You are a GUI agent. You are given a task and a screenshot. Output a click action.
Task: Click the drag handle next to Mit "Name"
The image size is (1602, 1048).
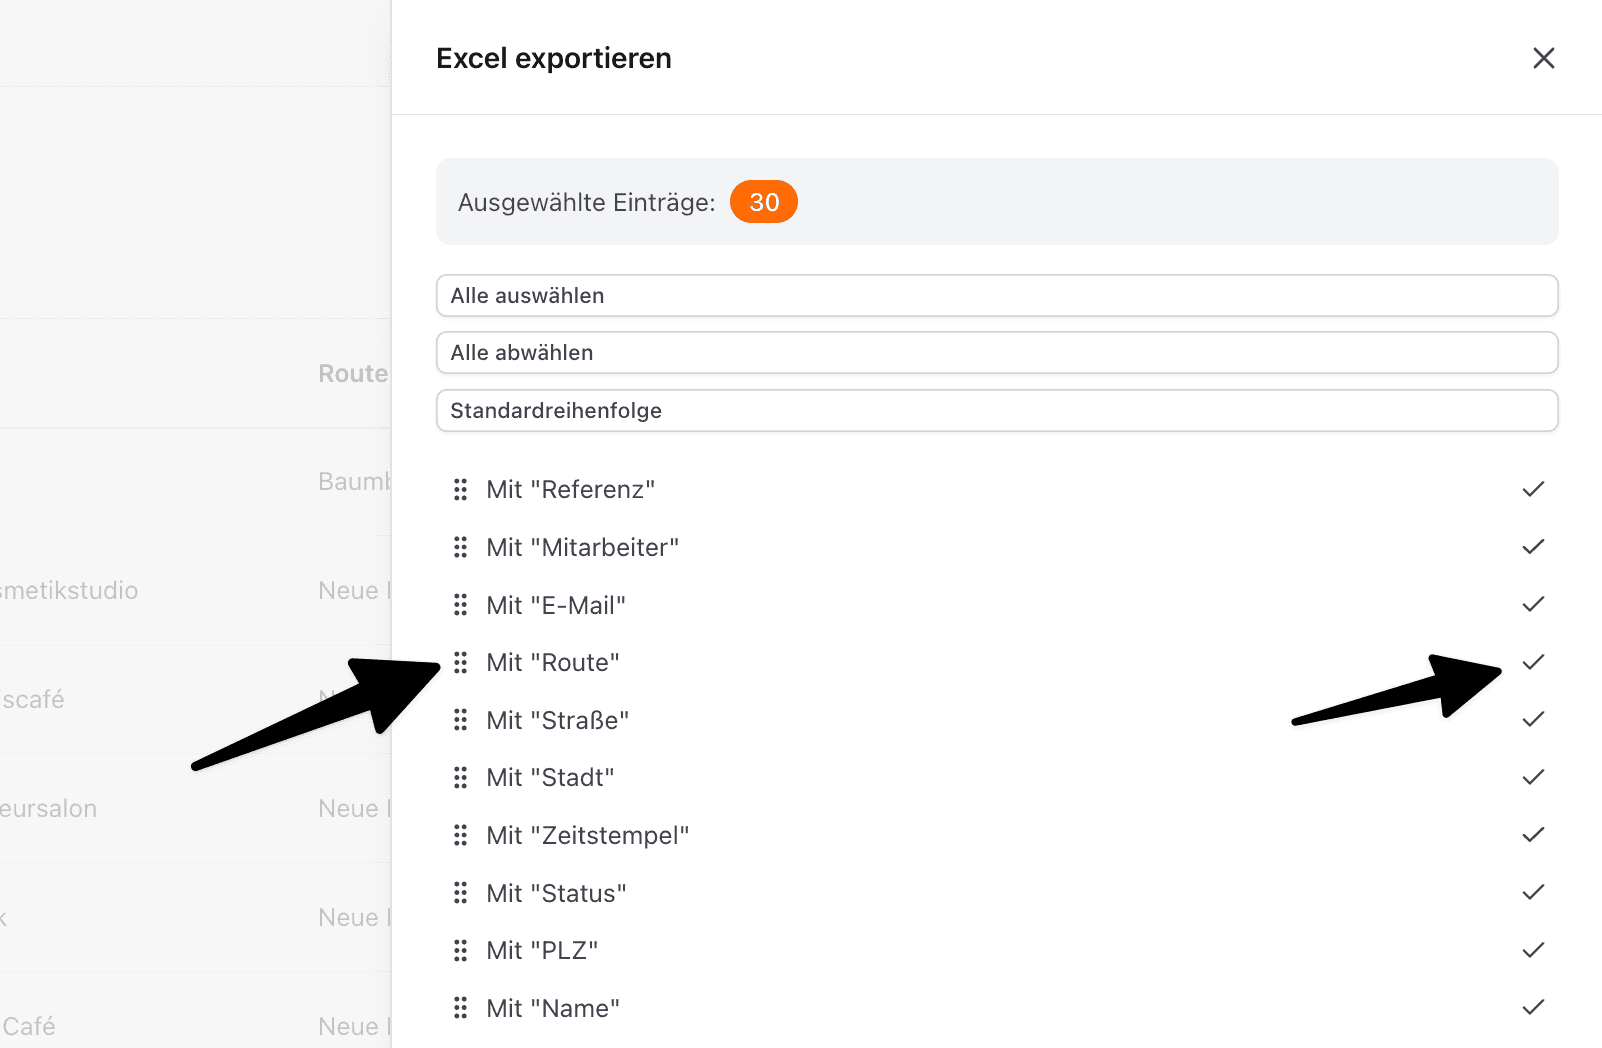pyautogui.click(x=461, y=1008)
